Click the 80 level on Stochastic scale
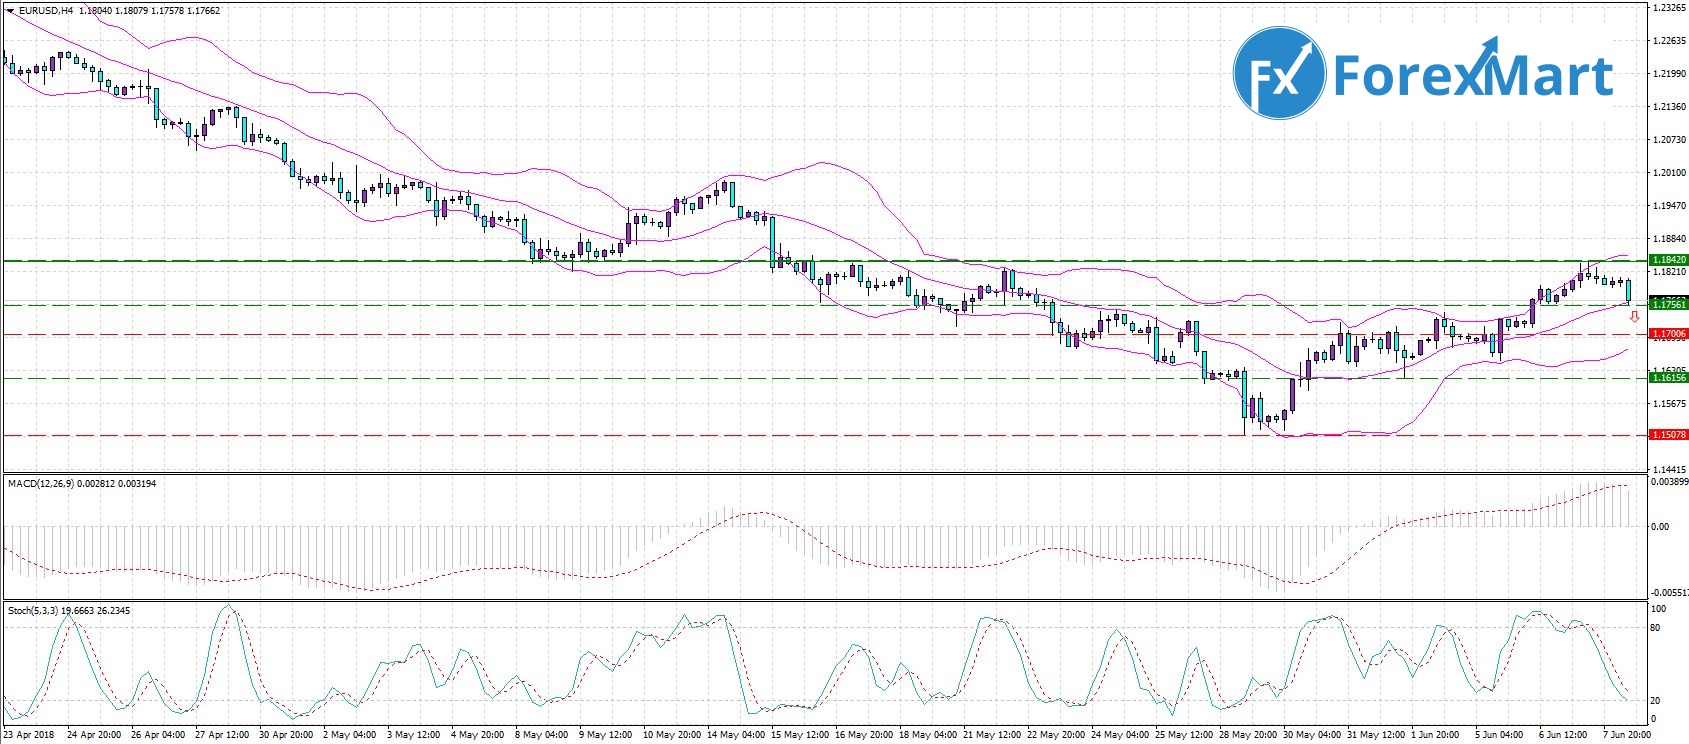 (x=1655, y=628)
